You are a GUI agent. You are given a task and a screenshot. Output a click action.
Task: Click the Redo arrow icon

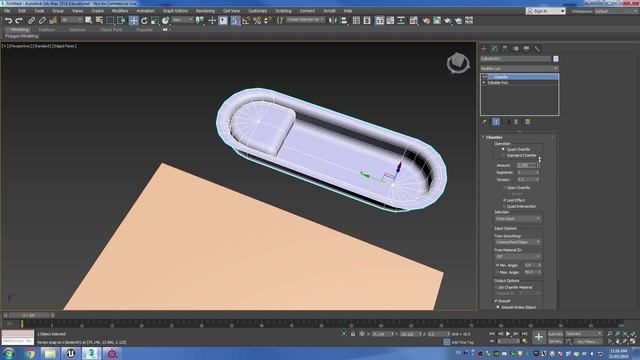click(19, 20)
